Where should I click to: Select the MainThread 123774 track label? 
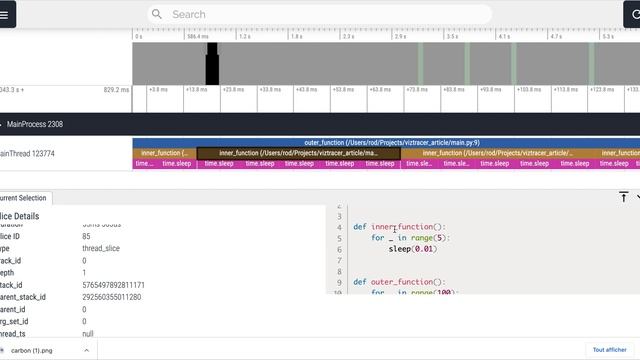27,154
